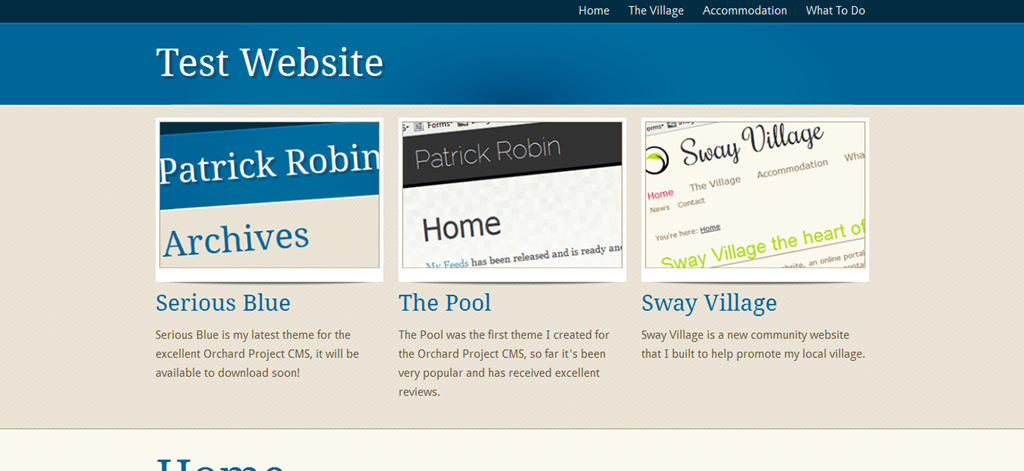Follow the Sway Village heading link
The image size is (1024, 471).
click(709, 303)
